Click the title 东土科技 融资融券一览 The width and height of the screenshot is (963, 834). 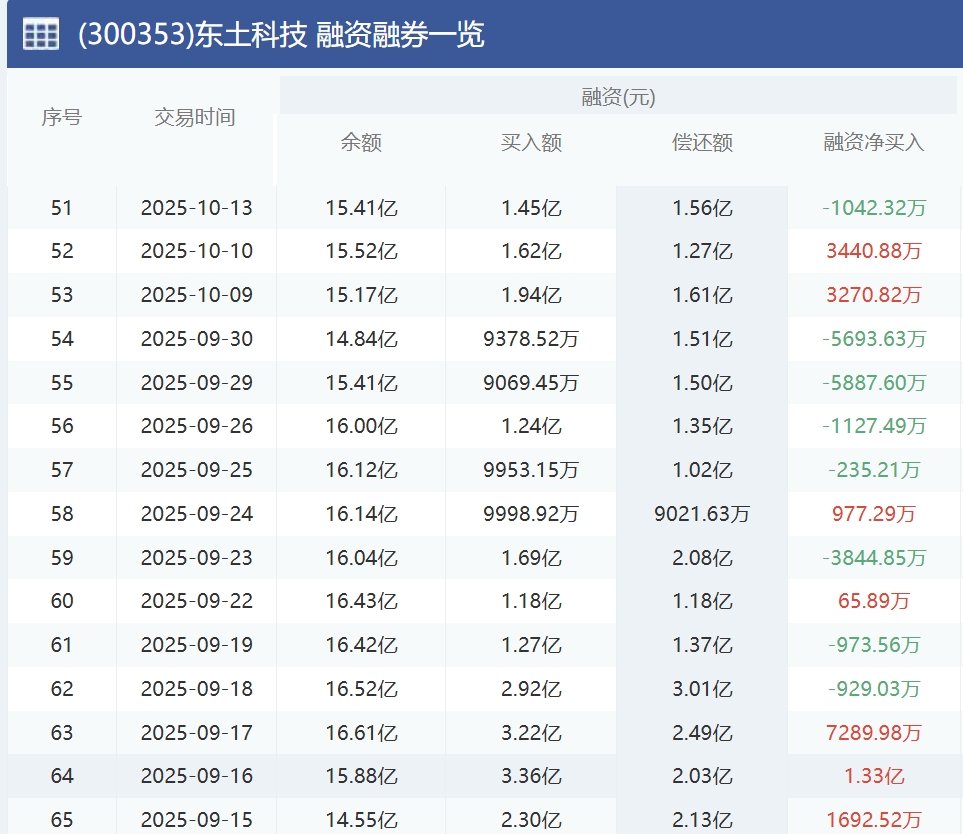pyautogui.click(x=340, y=34)
